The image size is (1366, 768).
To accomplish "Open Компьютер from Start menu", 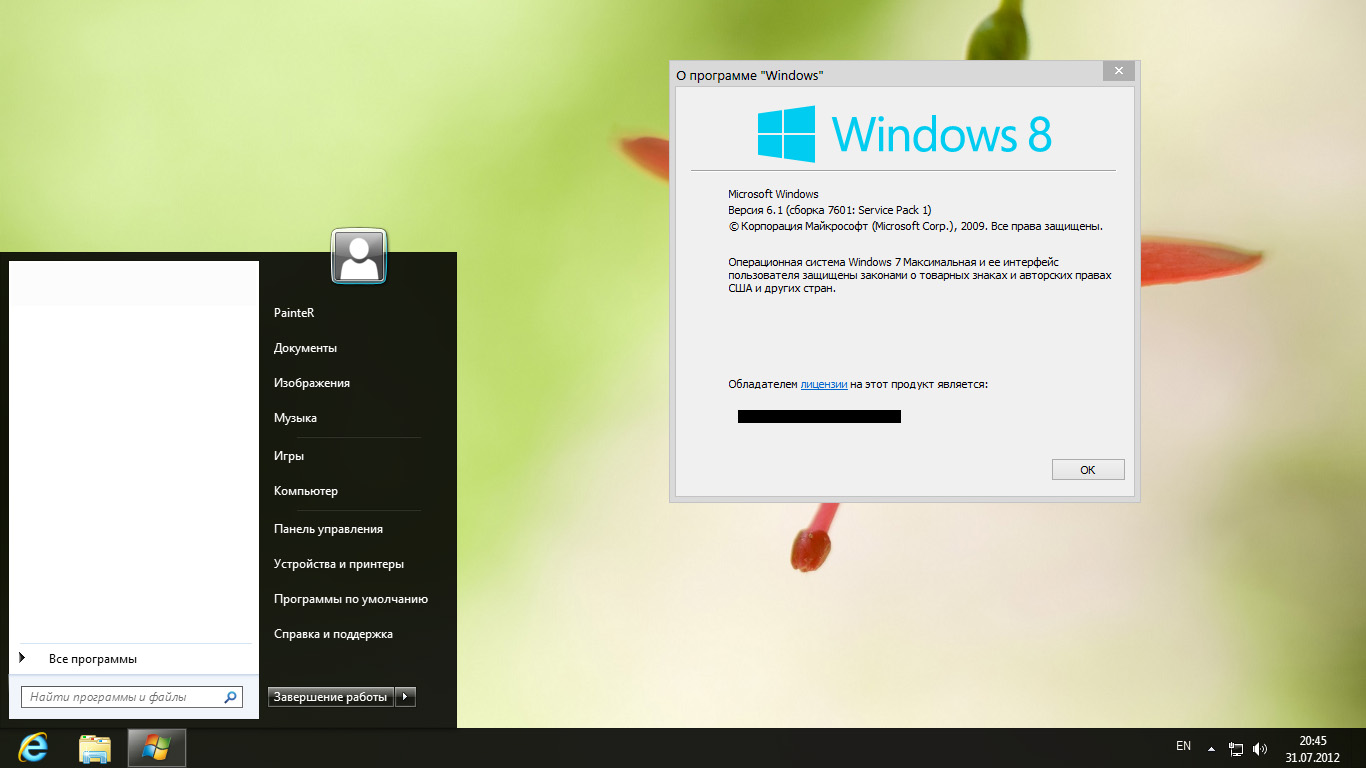I will point(306,491).
